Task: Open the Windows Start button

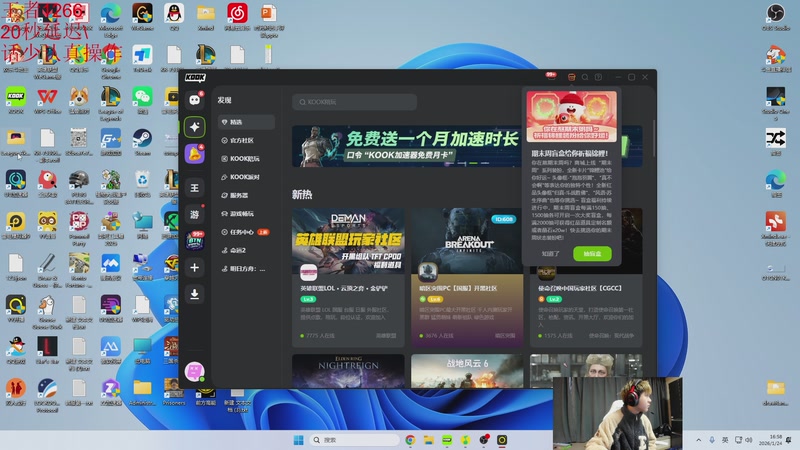Action: coord(298,440)
